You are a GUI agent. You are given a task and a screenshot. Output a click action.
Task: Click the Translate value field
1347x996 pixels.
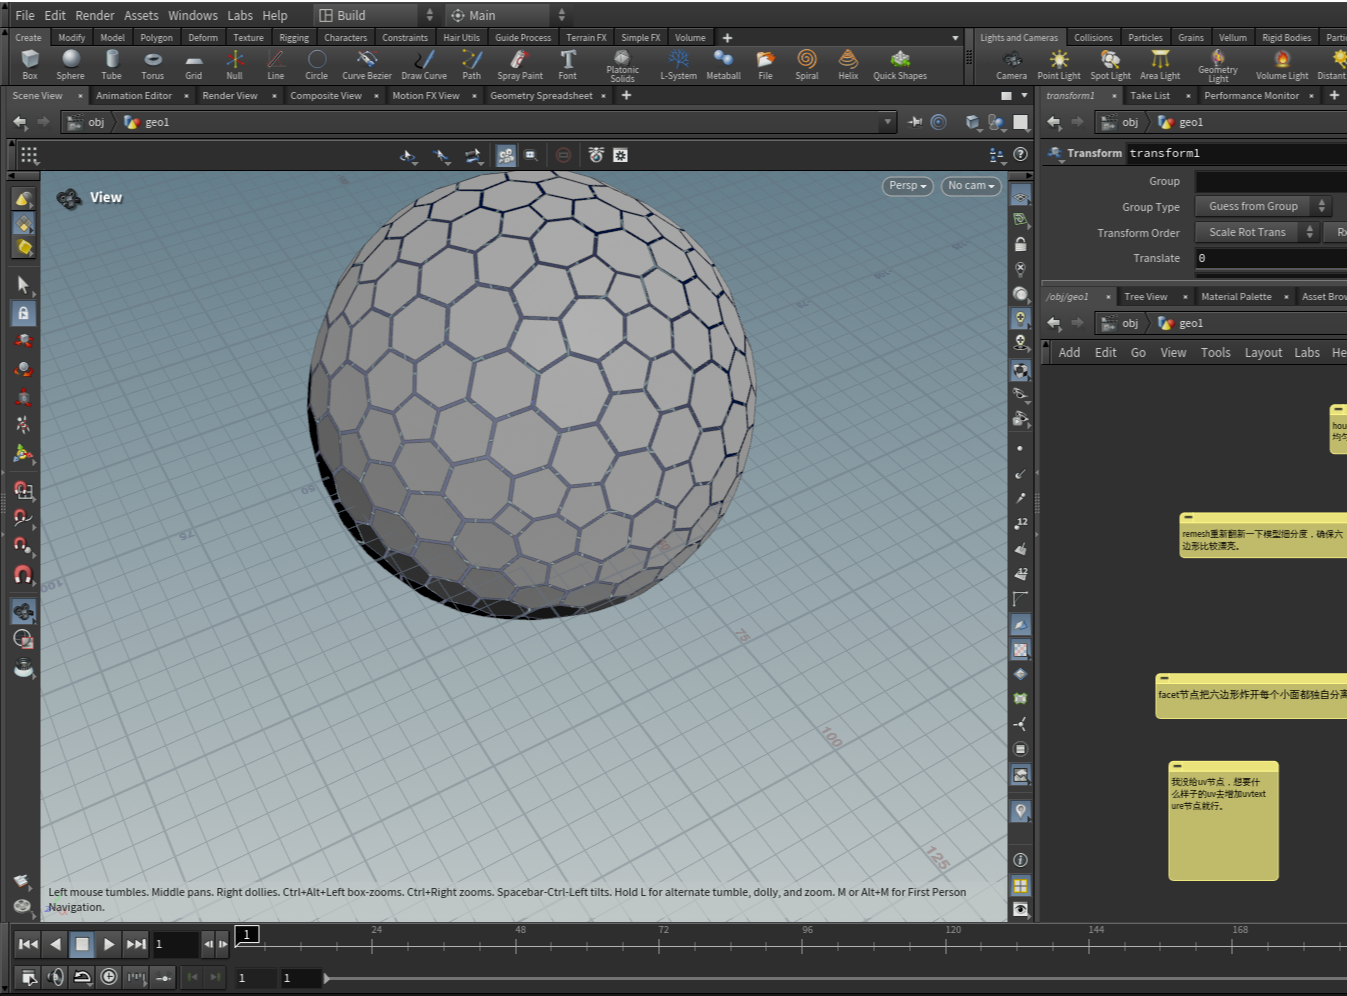tap(1271, 258)
